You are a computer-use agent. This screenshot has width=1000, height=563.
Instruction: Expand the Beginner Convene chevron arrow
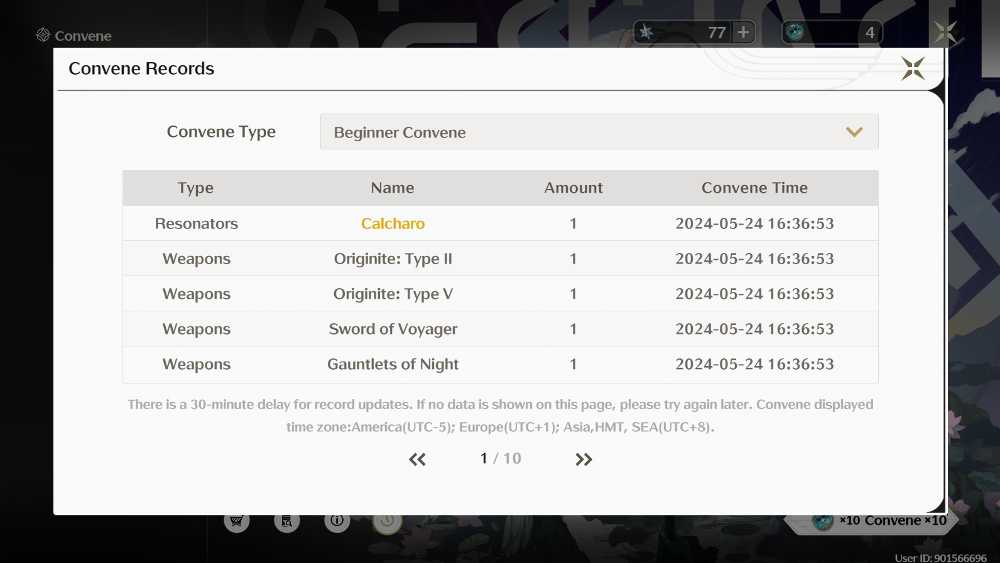point(854,132)
